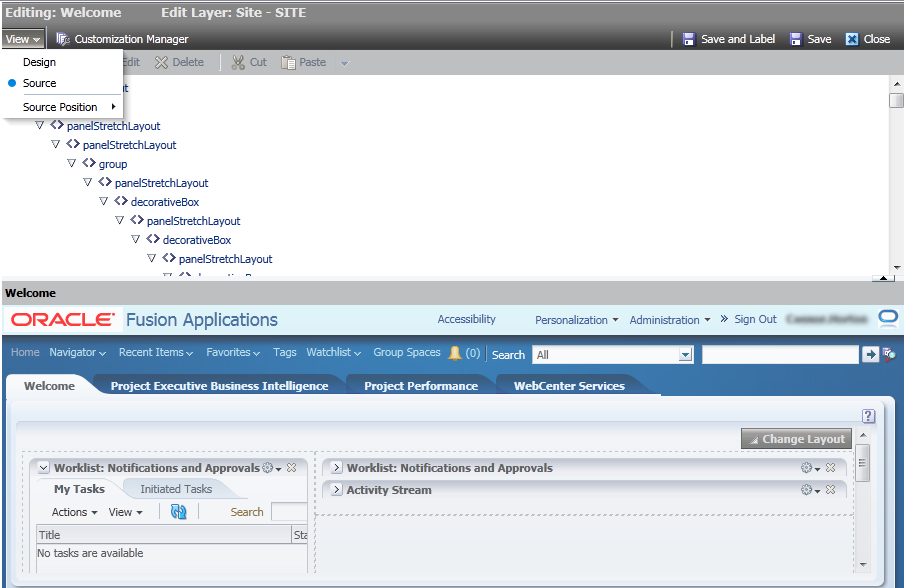904x588 pixels.
Task: Open the Personalization menu
Action: 577,320
